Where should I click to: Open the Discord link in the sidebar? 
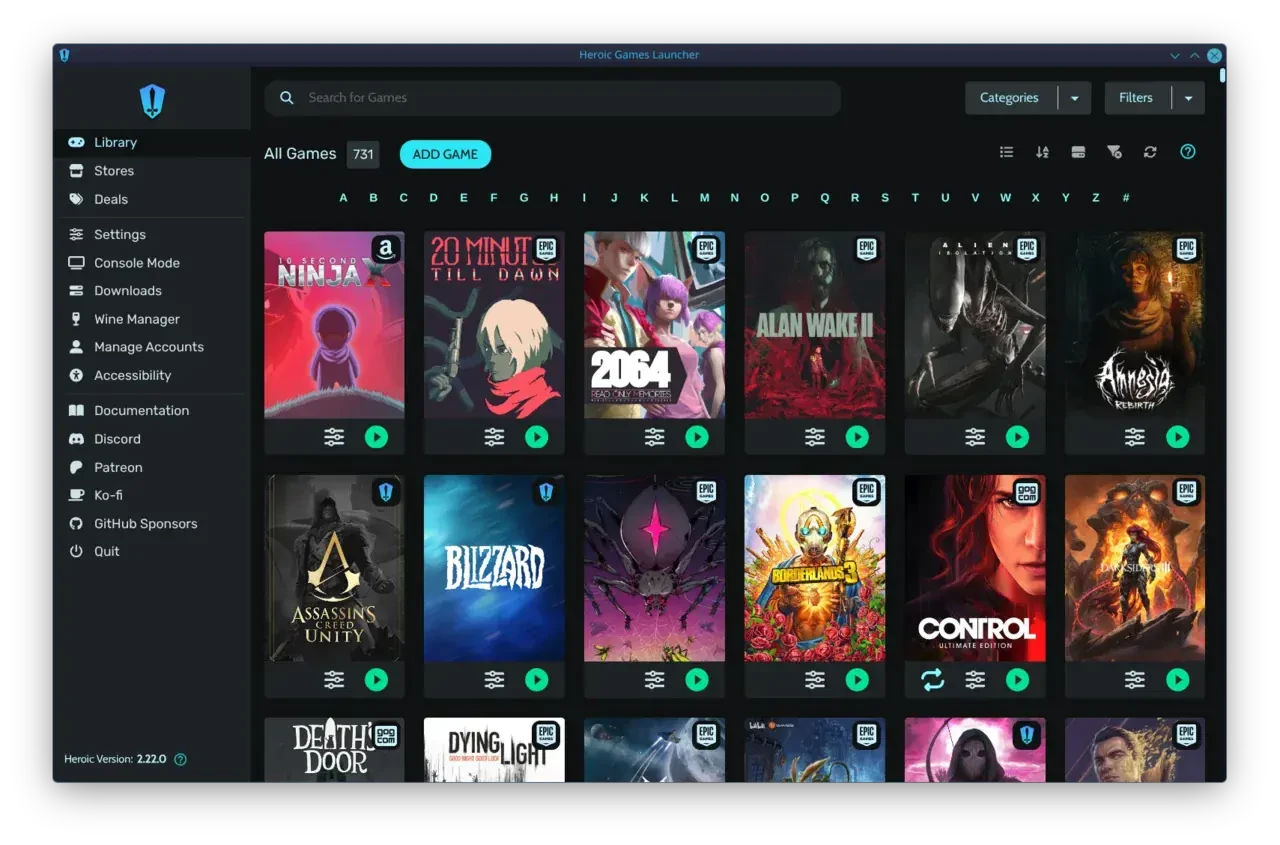(152, 439)
